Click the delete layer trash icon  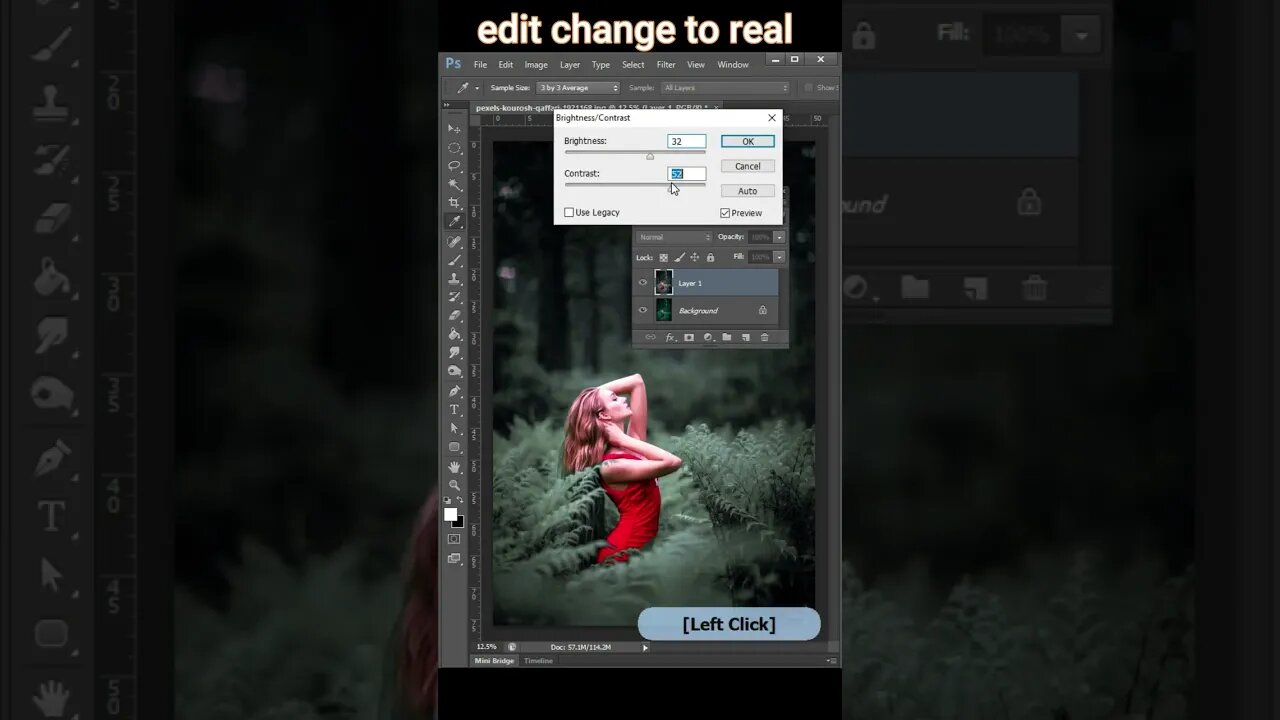coord(765,337)
